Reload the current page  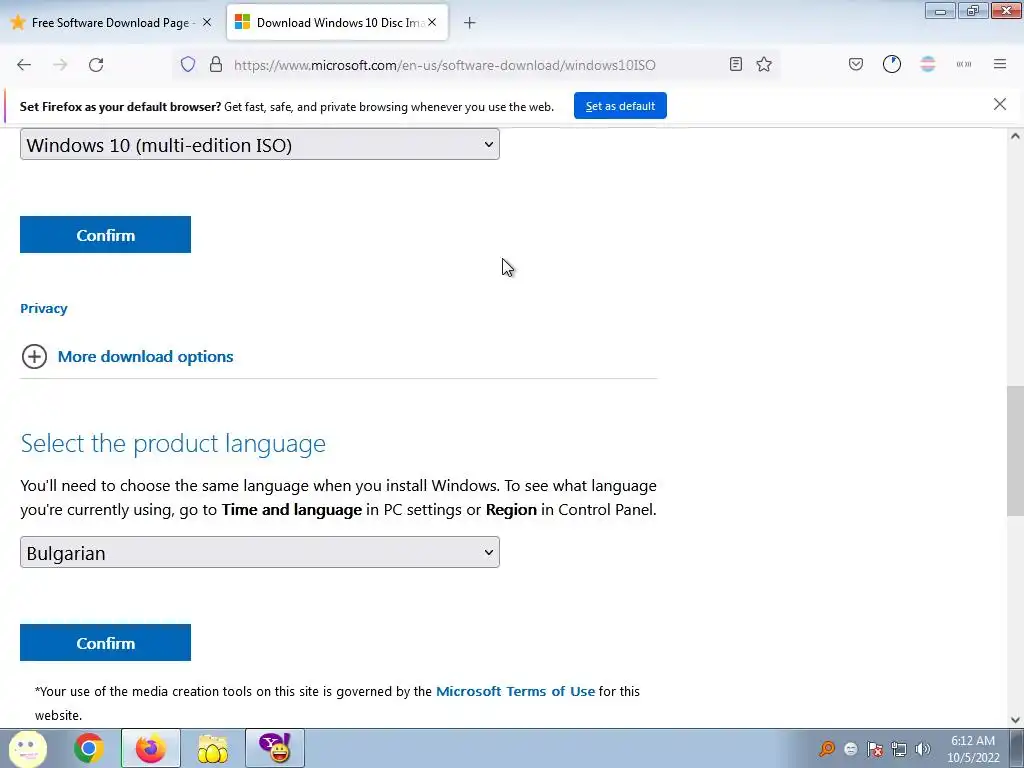coord(96,65)
